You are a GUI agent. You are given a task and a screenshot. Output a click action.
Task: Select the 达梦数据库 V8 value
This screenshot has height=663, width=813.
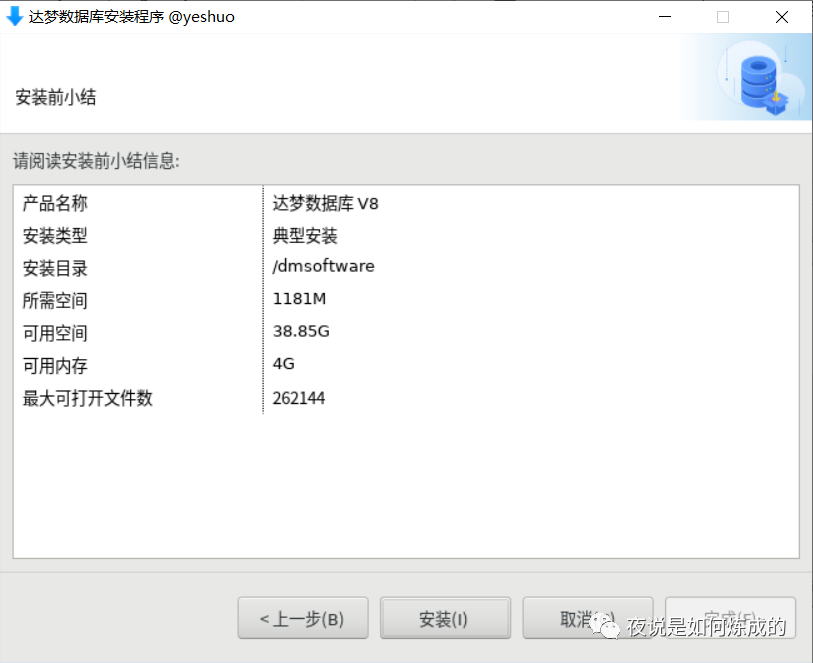point(326,203)
